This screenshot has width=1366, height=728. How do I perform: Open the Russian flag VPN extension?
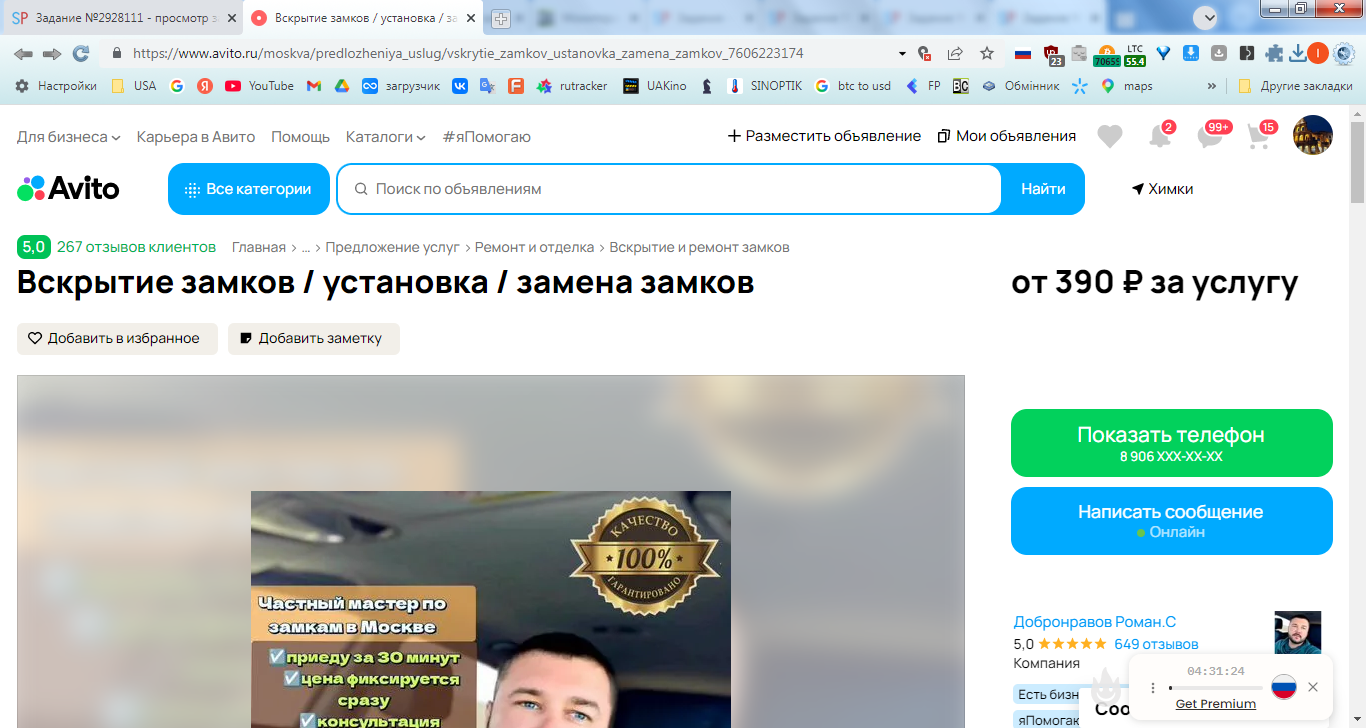[x=1023, y=53]
